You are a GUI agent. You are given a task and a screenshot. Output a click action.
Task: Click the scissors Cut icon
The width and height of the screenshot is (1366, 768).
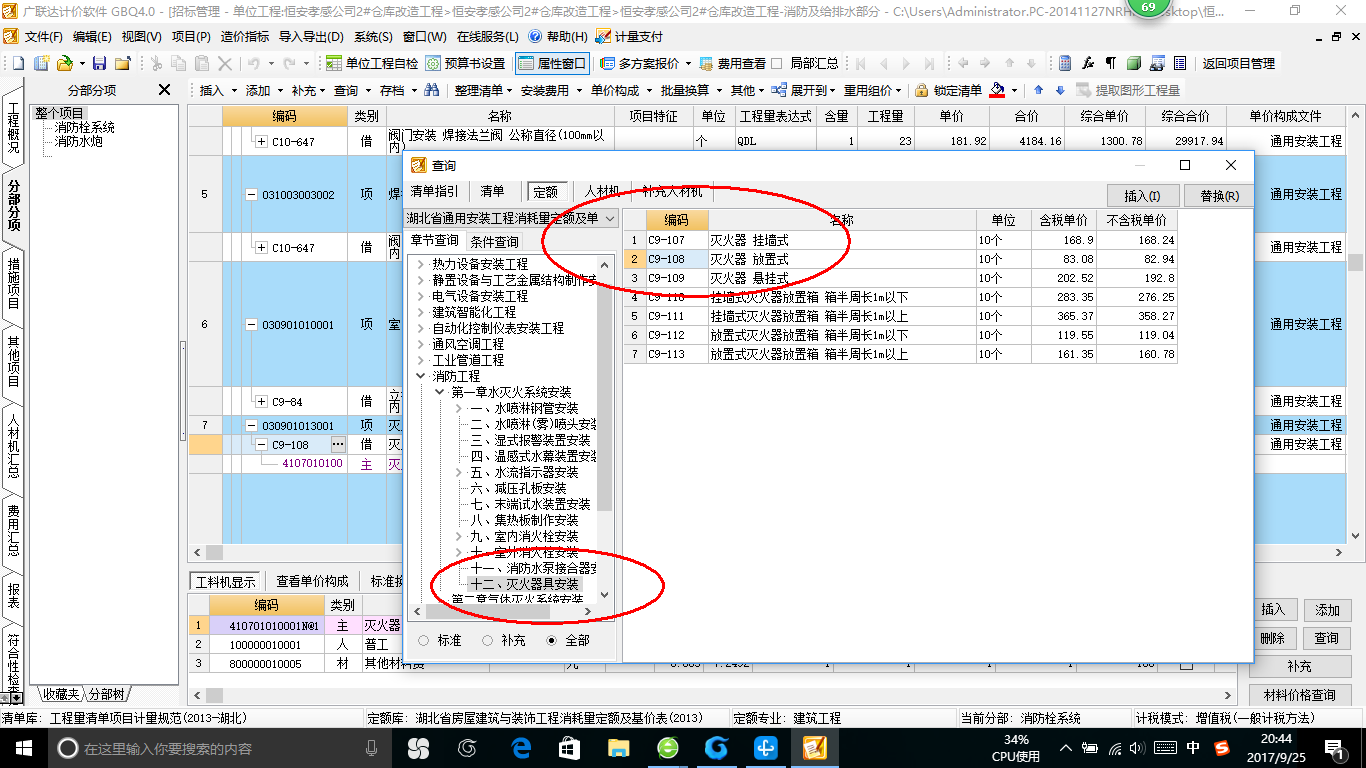coord(156,63)
